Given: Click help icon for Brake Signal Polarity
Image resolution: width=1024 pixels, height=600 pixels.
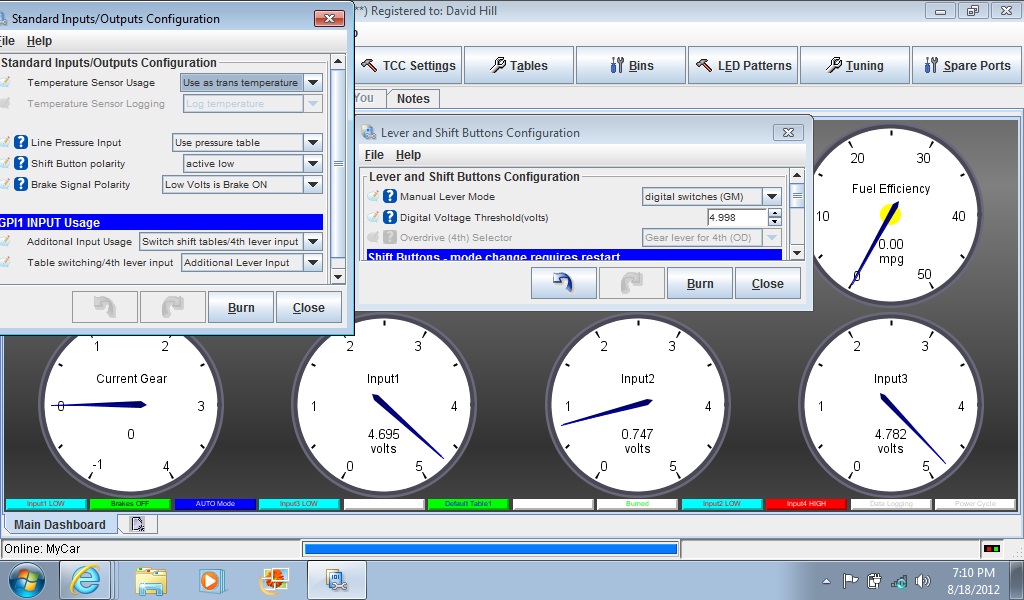Looking at the screenshot, I should pos(21,184).
